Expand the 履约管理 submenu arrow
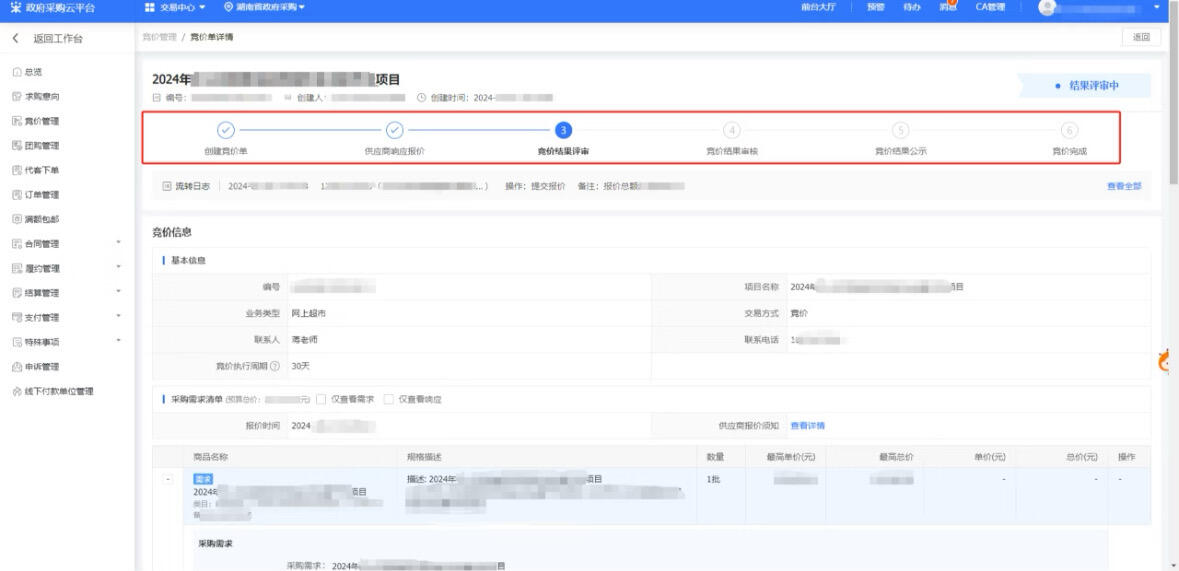Screen dimensions: 1179x571 (118, 268)
